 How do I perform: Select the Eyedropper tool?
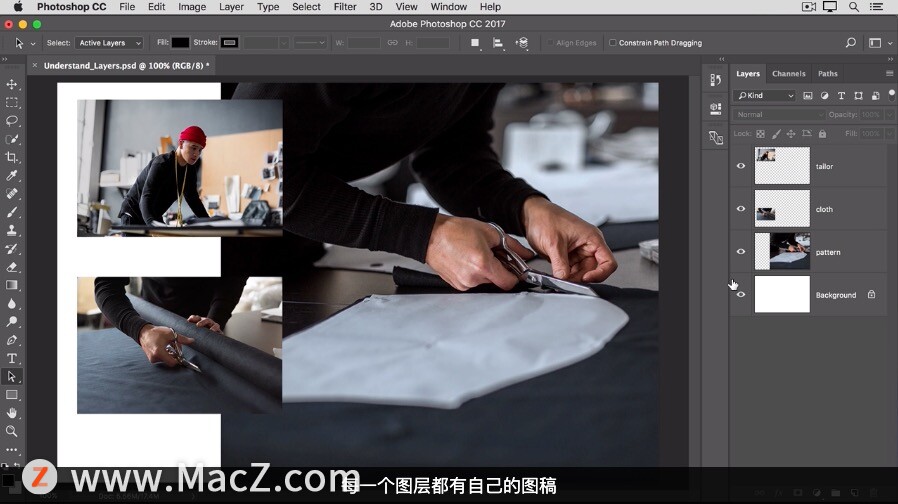11,176
